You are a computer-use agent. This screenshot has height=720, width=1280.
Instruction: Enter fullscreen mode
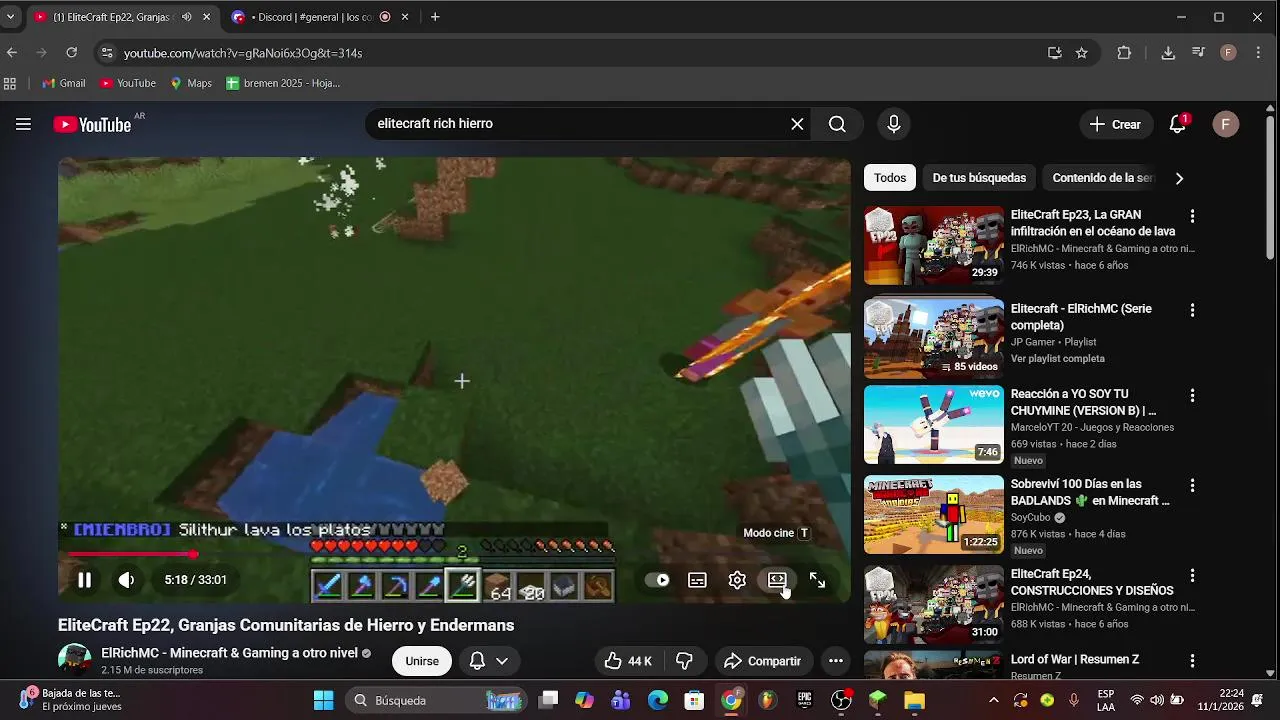point(817,580)
